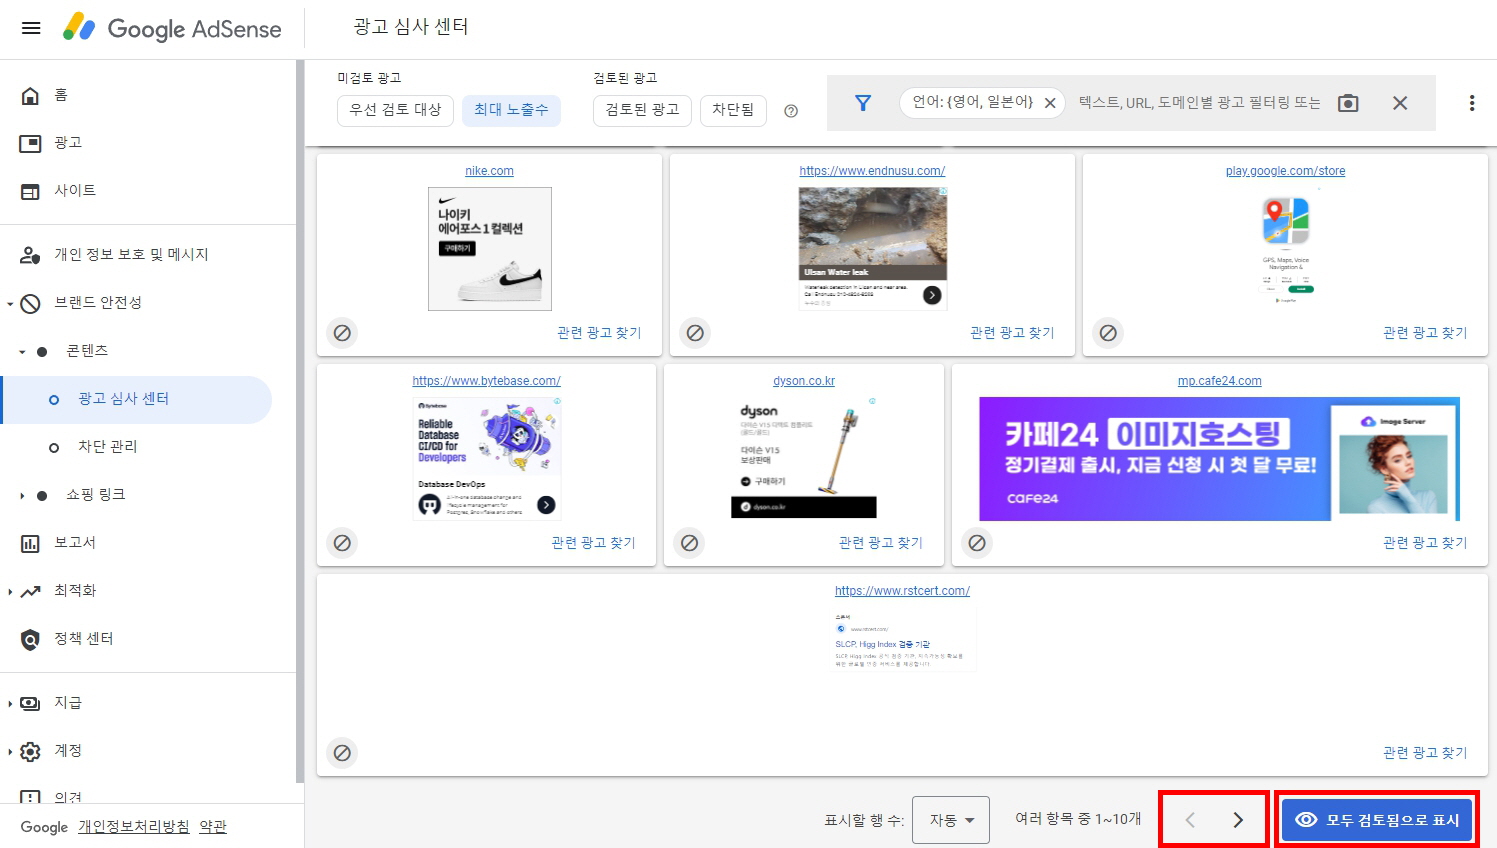Screen dimensions: 1497x848
Task: Click the Nike Air Force ad thumbnail
Action: point(490,249)
